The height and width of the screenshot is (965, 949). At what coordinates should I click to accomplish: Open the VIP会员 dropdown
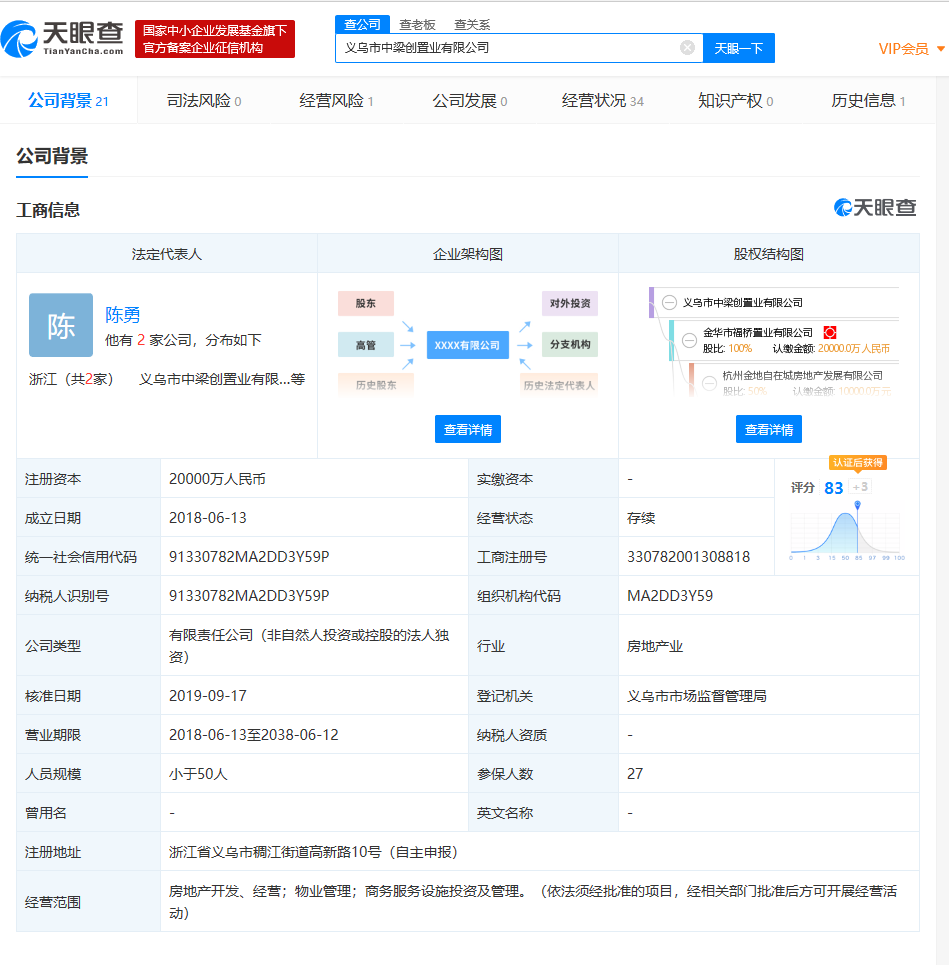coord(911,49)
